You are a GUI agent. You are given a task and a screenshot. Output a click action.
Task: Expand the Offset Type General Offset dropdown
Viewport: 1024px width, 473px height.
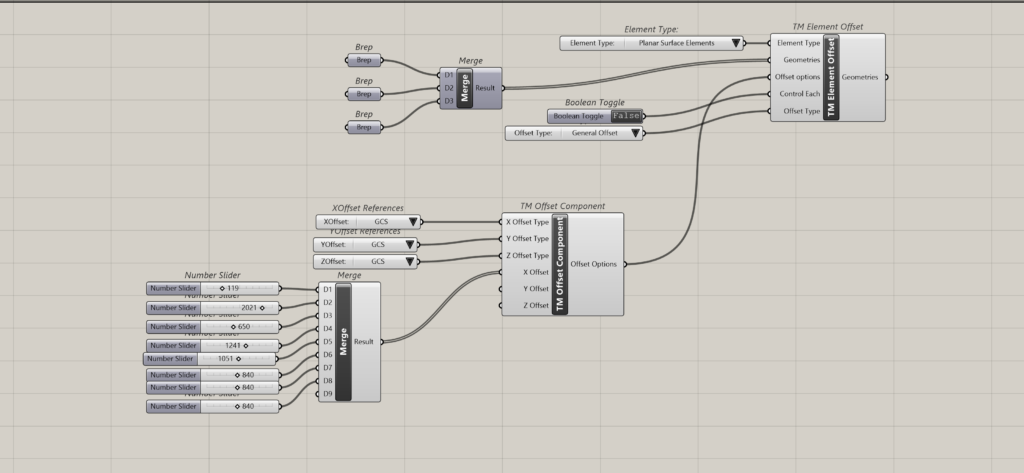(x=635, y=133)
